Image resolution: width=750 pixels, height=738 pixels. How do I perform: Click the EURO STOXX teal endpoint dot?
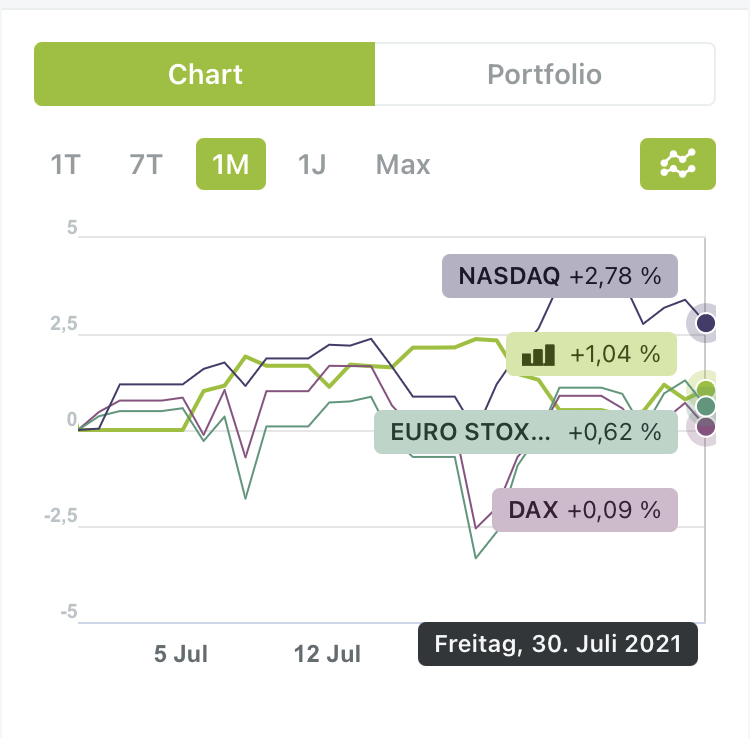pos(706,406)
